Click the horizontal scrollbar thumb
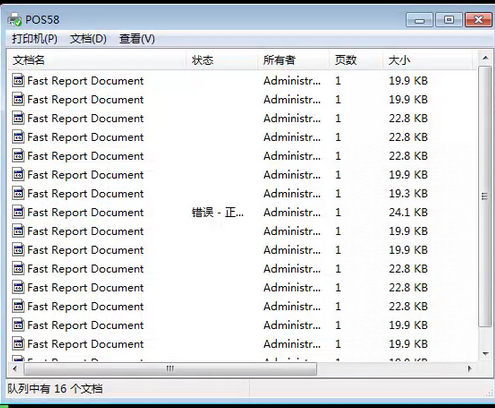This screenshot has height=408, width=495. (x=170, y=369)
